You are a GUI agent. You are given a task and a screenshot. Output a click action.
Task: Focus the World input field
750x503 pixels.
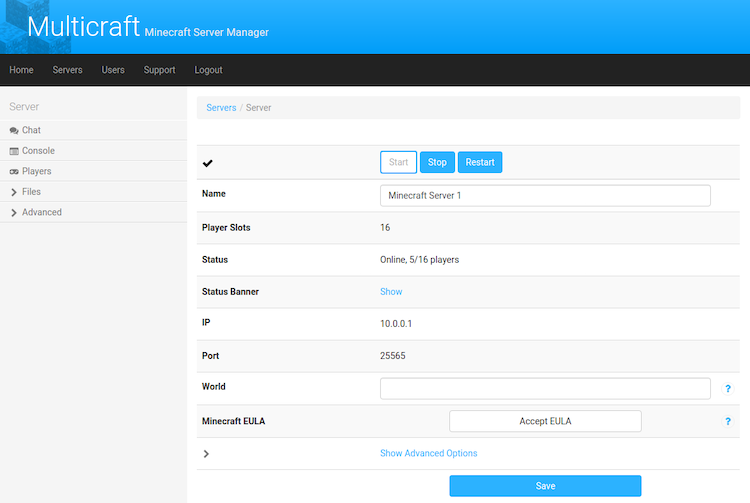point(545,389)
